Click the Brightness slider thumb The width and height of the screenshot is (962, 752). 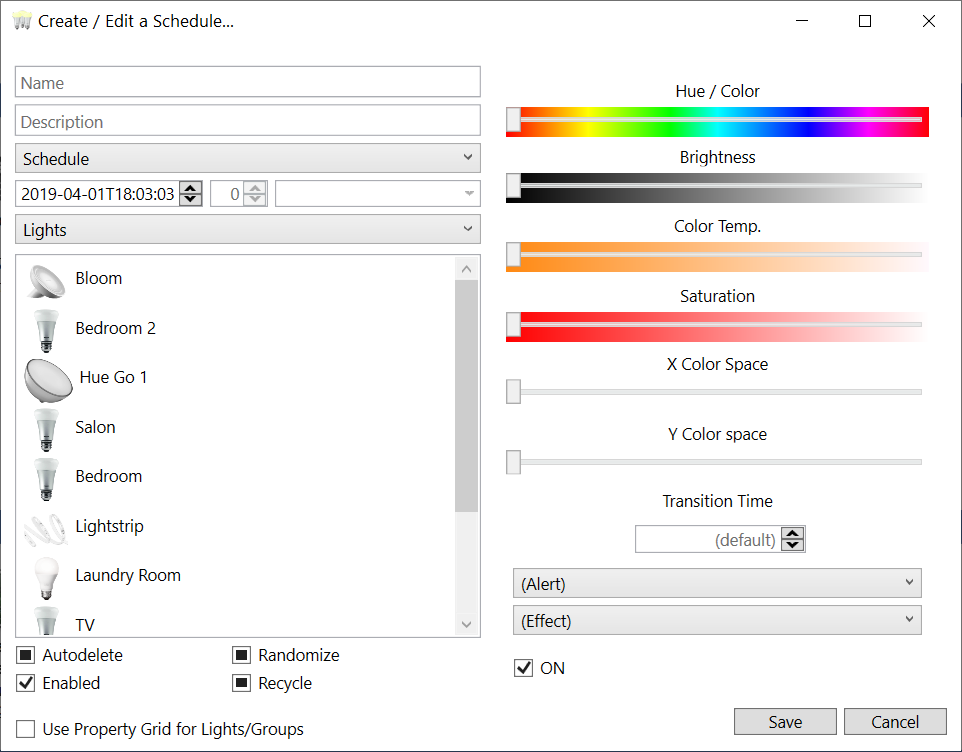tap(514, 186)
